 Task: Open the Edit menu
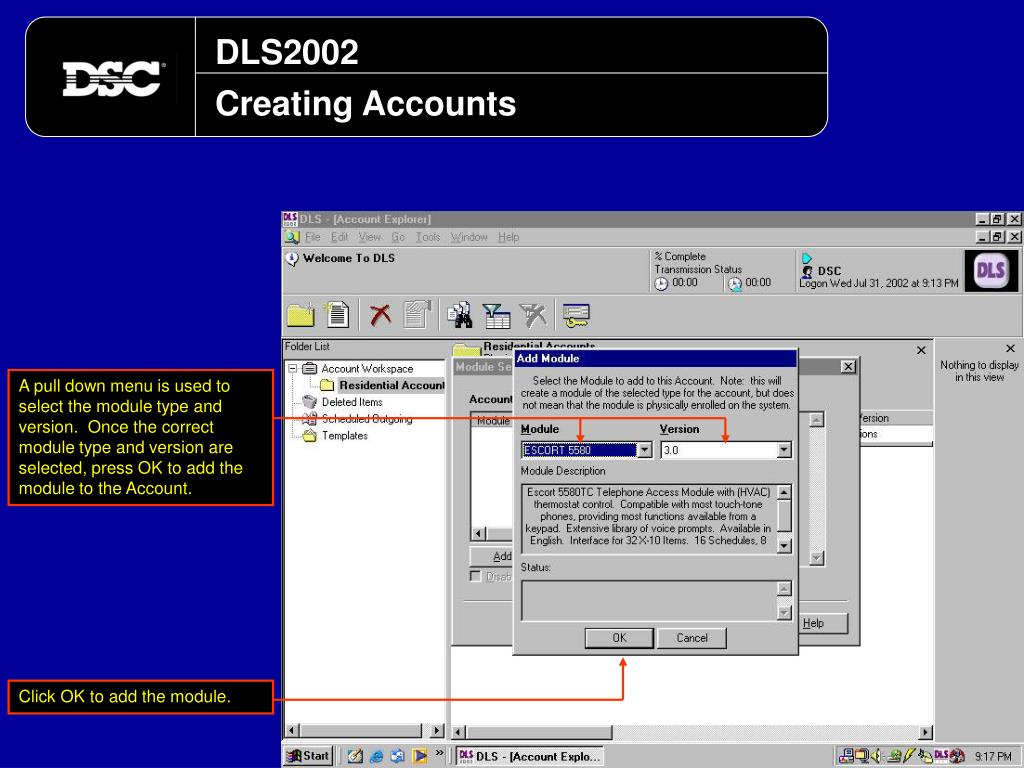pos(340,237)
